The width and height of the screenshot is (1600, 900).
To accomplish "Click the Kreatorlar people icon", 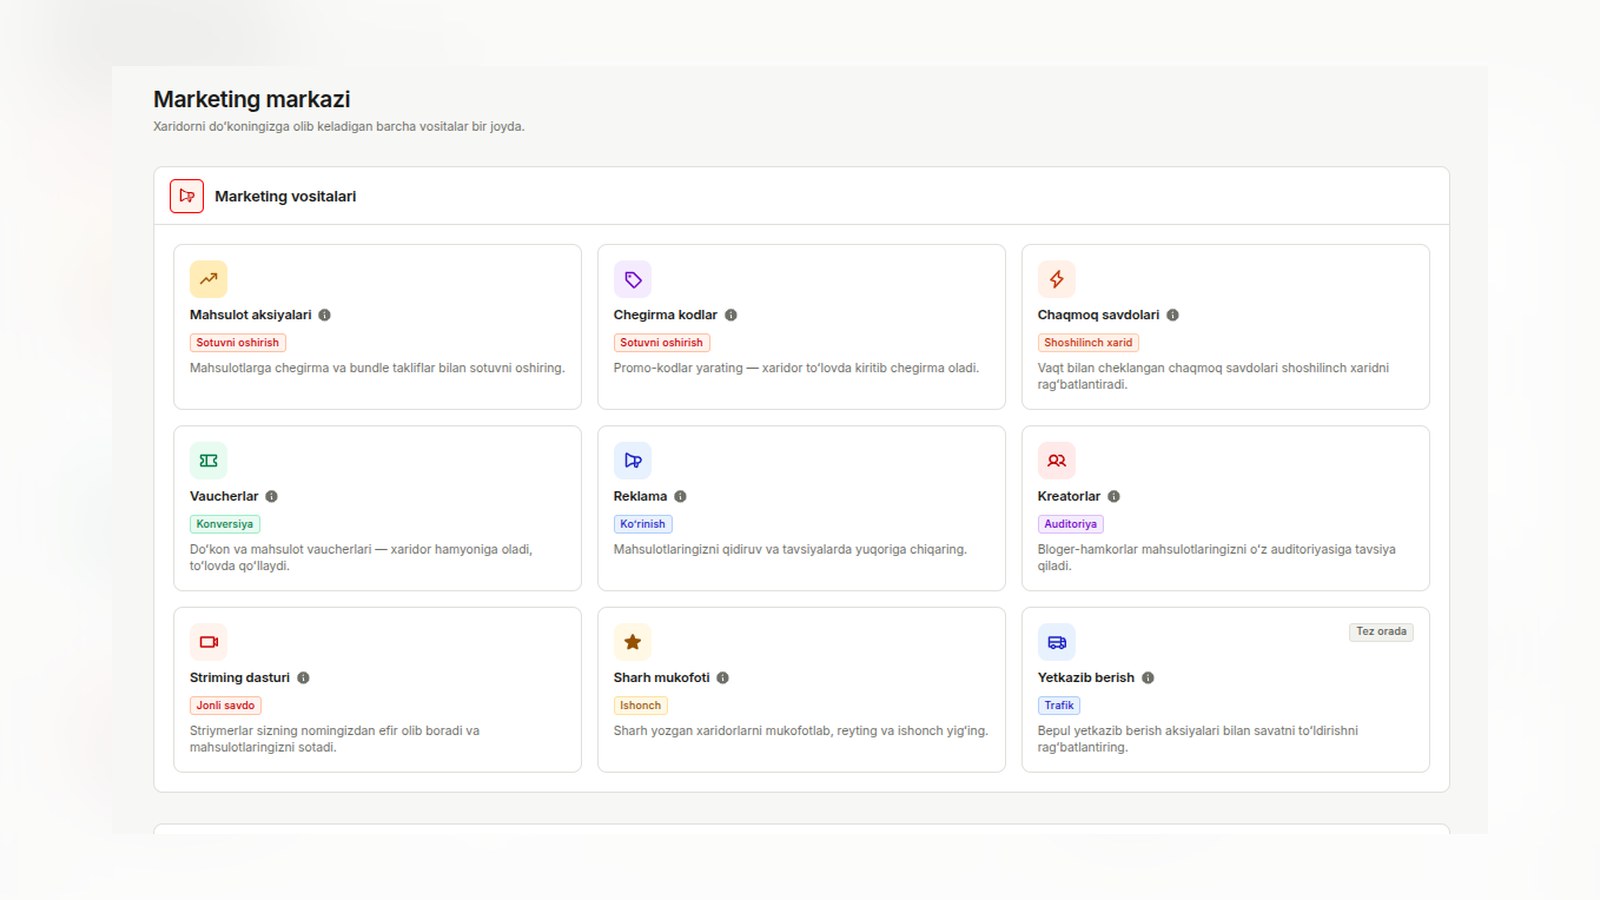I will point(1056,461).
